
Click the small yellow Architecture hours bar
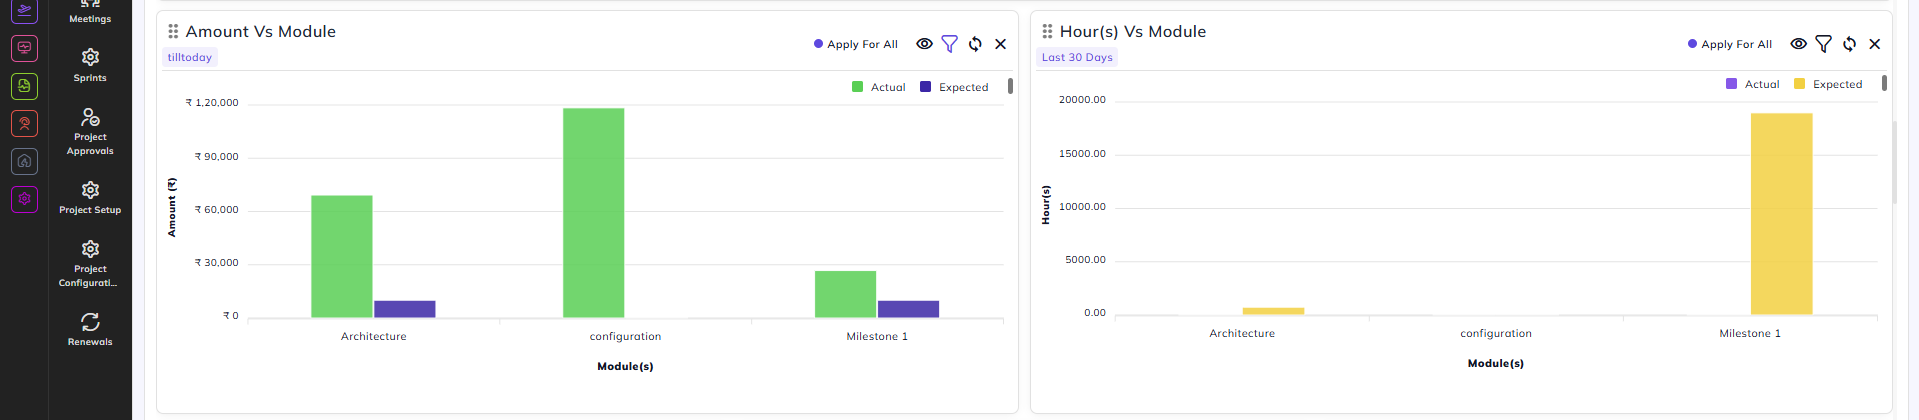[1273, 311]
